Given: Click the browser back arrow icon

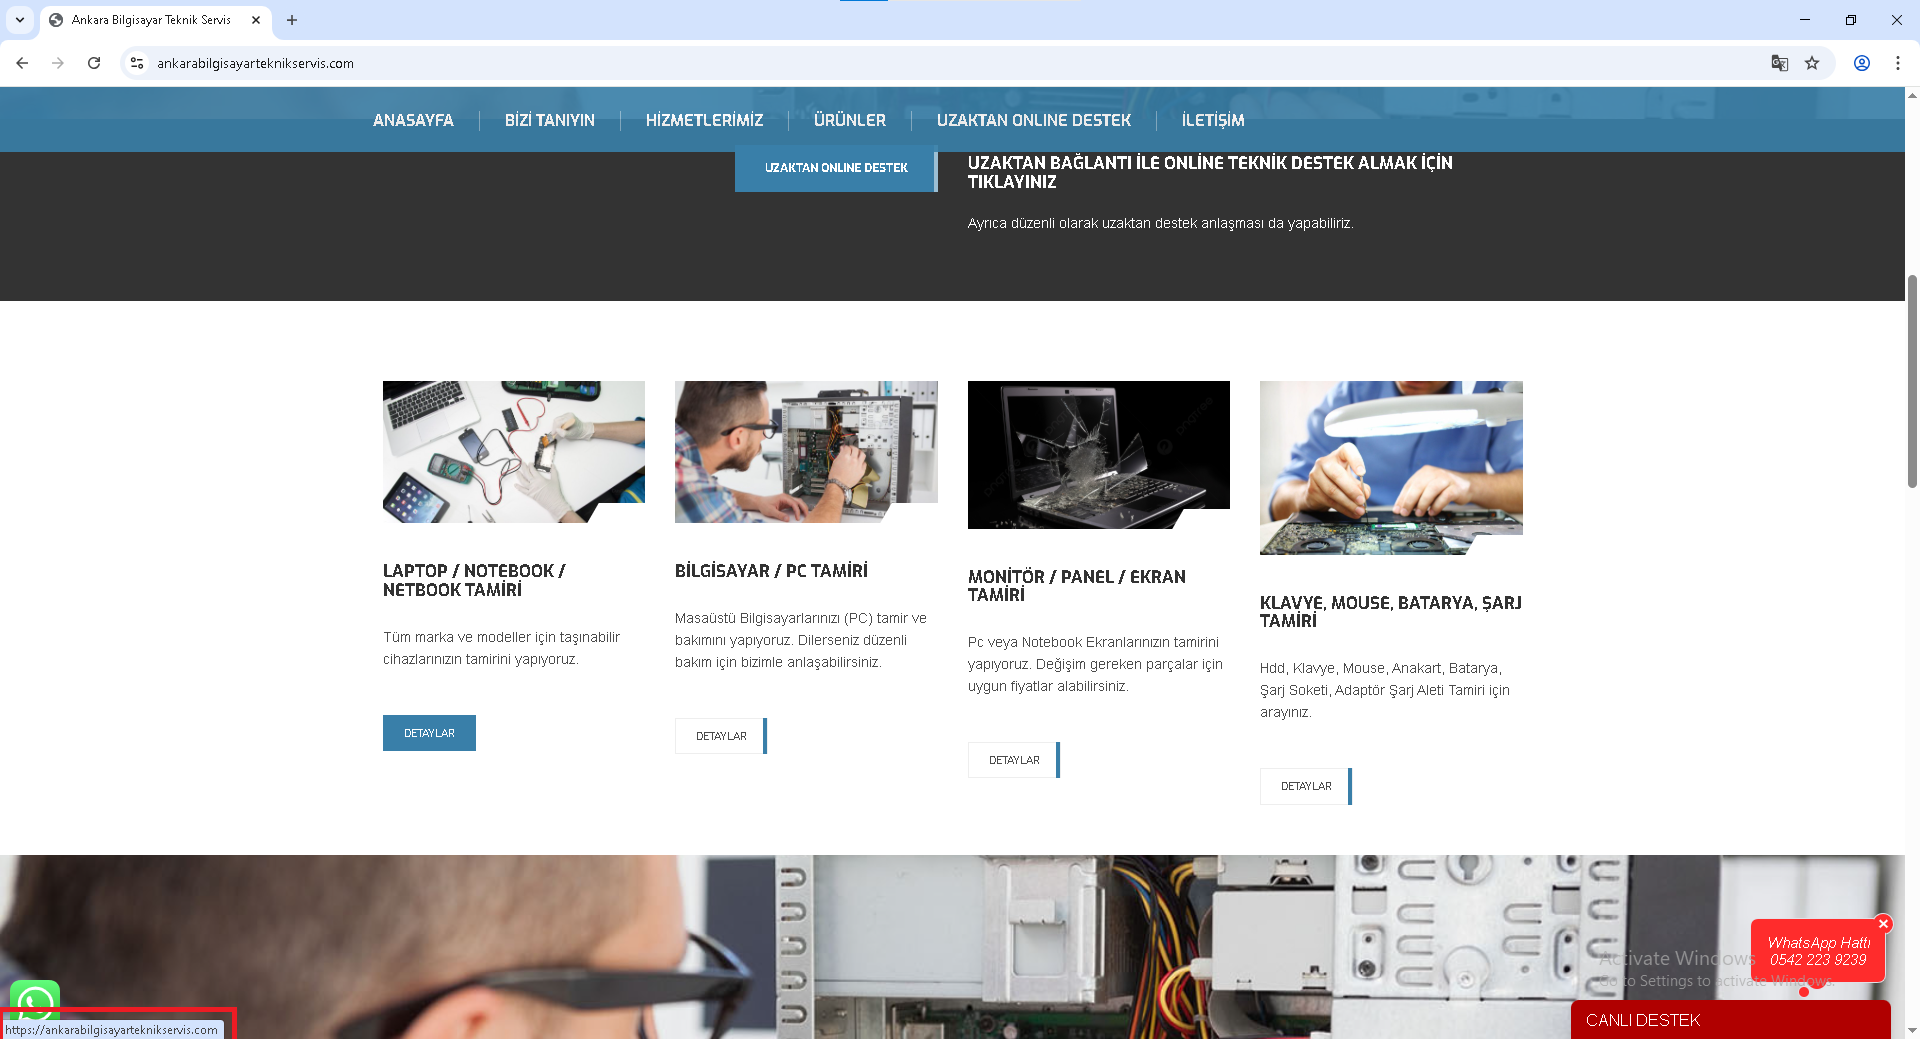Looking at the screenshot, I should point(22,63).
